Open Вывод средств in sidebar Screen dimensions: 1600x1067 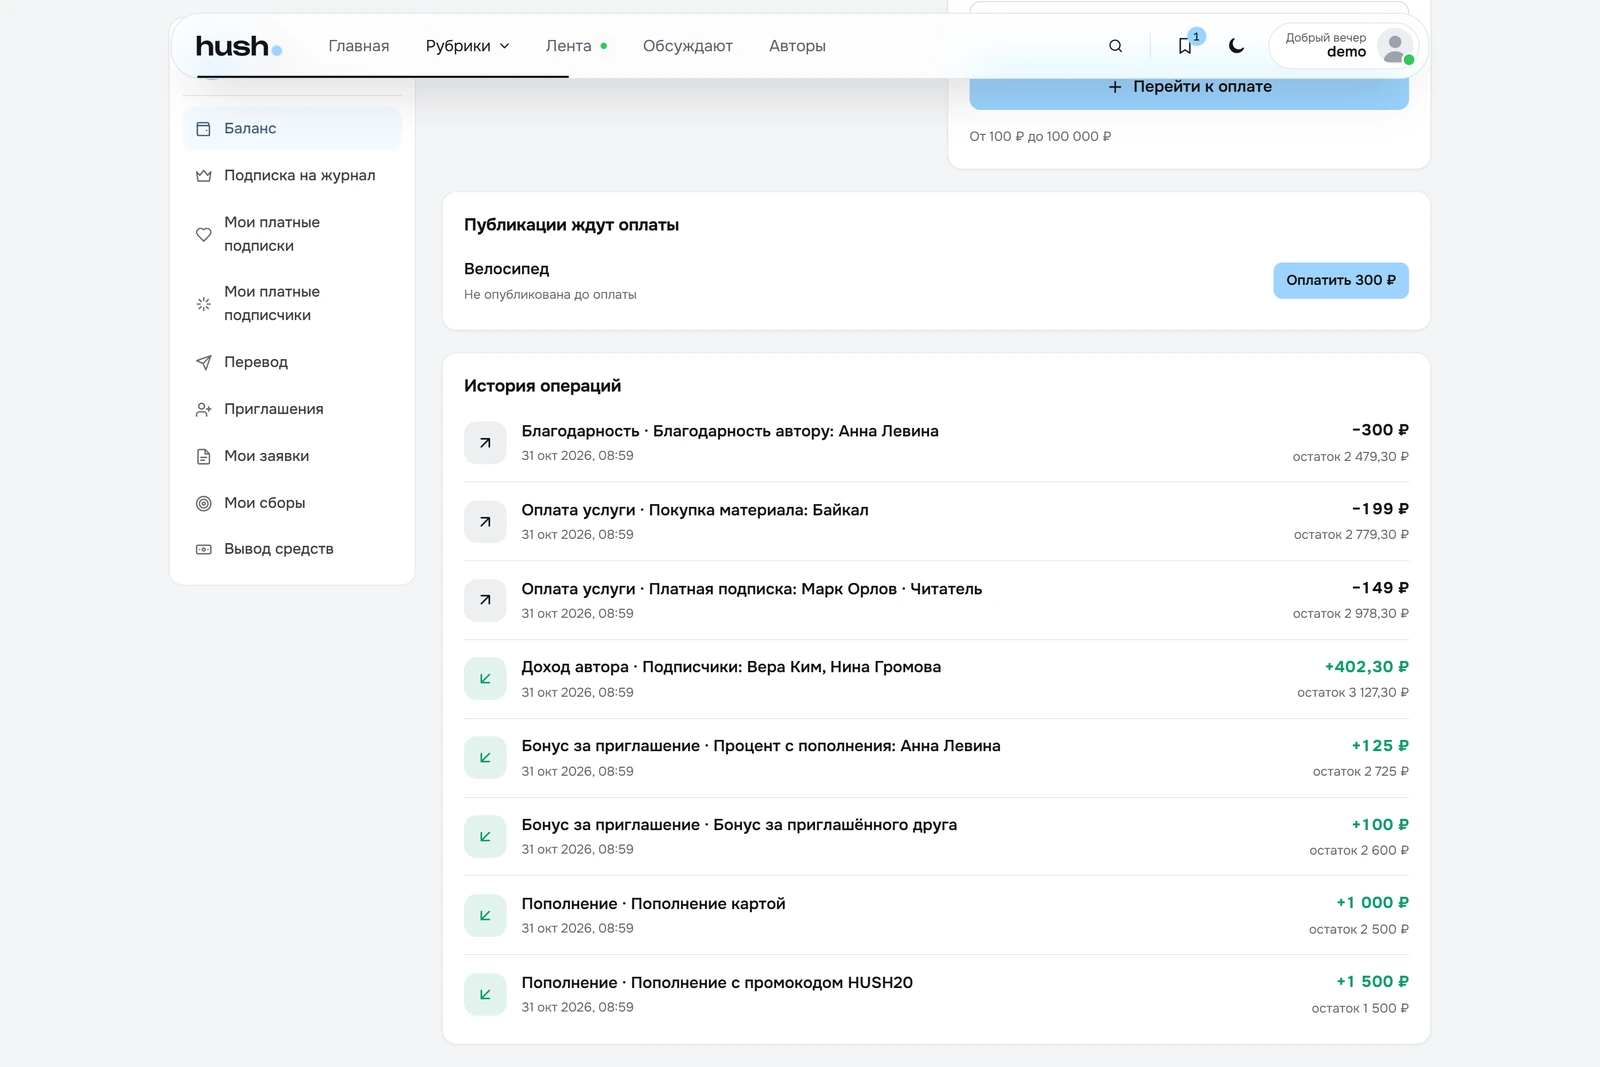coord(292,549)
